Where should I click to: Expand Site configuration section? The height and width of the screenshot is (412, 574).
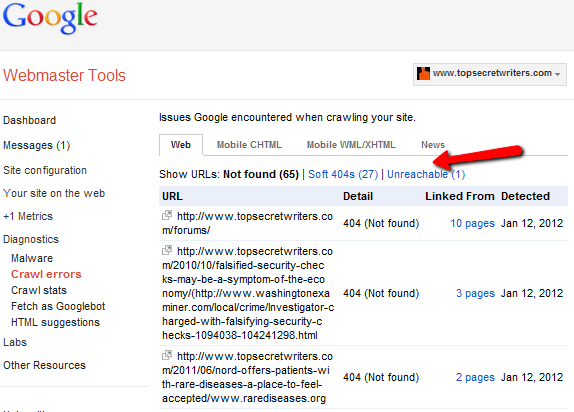click(x=45, y=170)
